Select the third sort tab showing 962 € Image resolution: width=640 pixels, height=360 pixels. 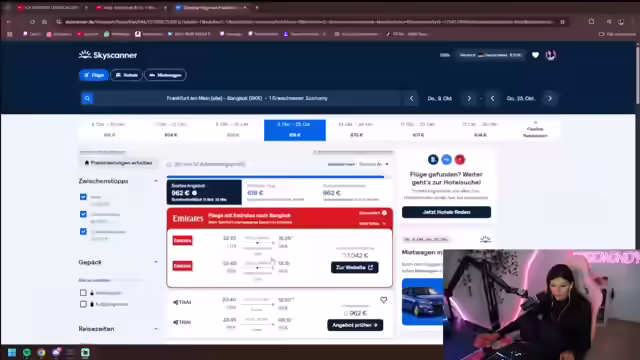pyautogui.click(x=355, y=192)
